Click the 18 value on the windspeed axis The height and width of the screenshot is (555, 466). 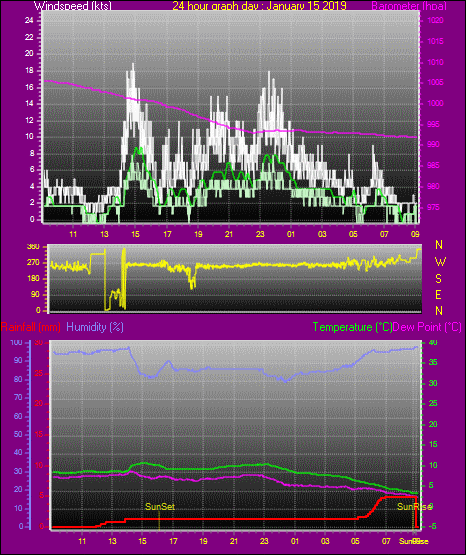point(29,70)
